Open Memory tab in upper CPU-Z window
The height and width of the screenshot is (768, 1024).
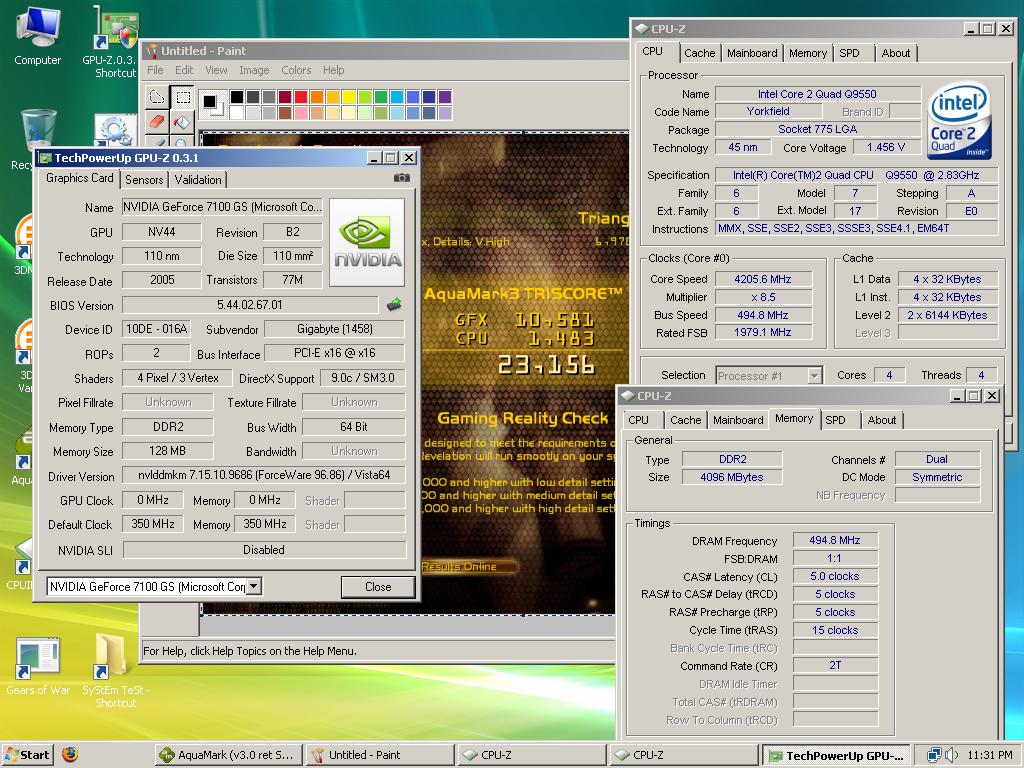[808, 54]
